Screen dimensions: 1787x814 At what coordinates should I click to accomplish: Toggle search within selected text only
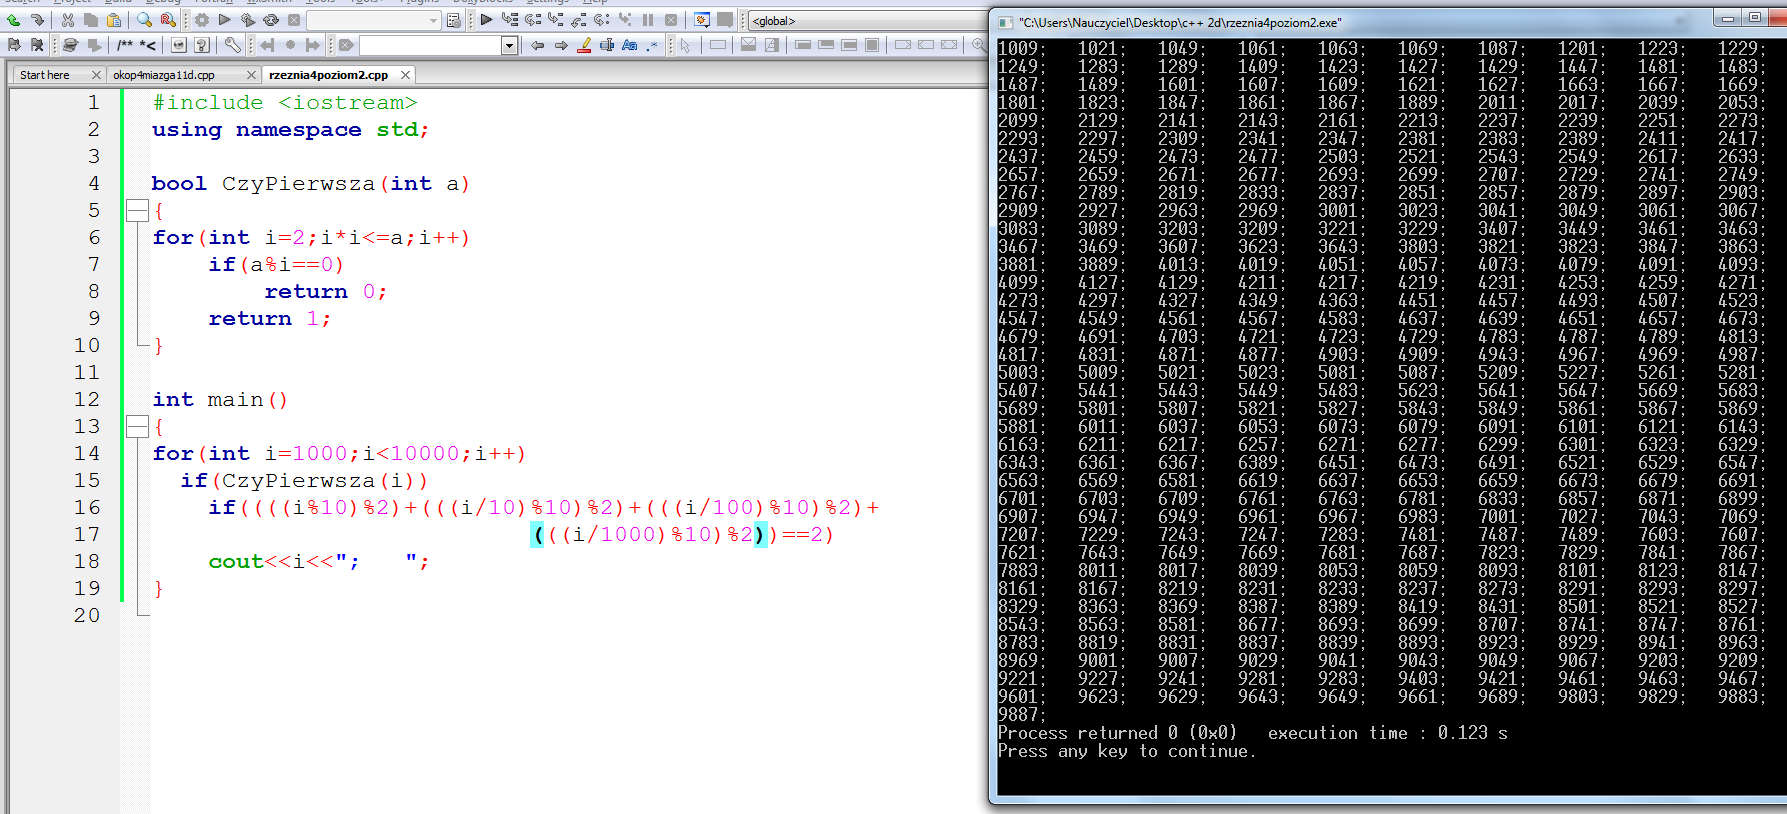point(607,45)
